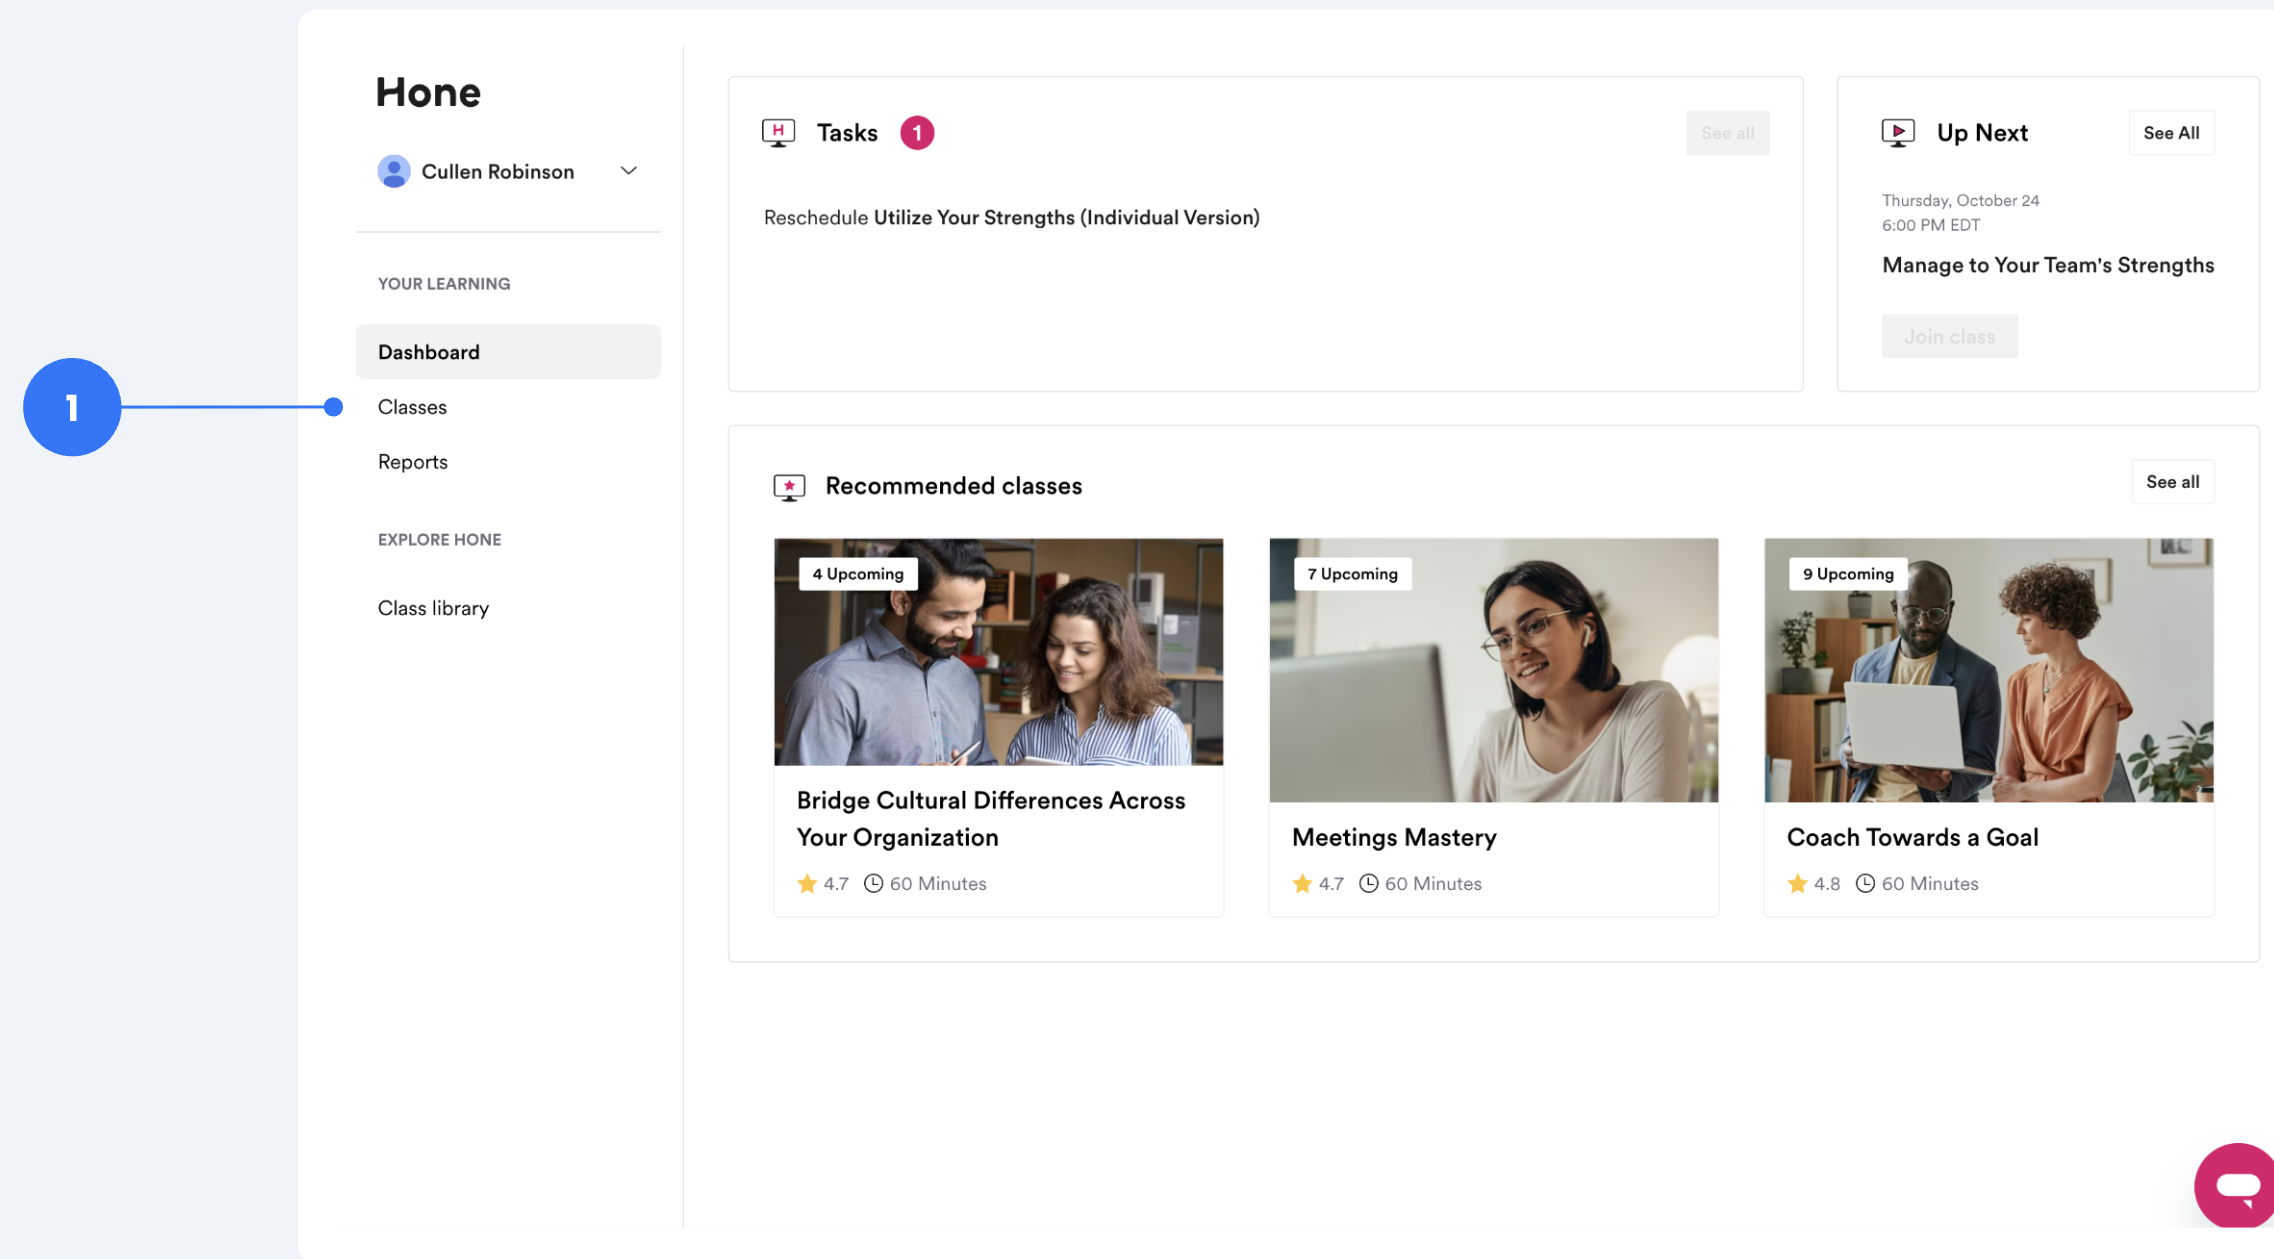Open the pink chat bubble widget
The width and height of the screenshot is (2274, 1259).
click(2236, 1186)
